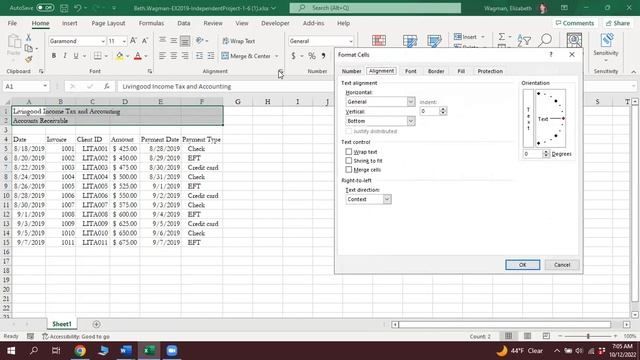Switch to the Number tab in Format Cells
The height and width of the screenshot is (360, 640).
click(x=351, y=71)
